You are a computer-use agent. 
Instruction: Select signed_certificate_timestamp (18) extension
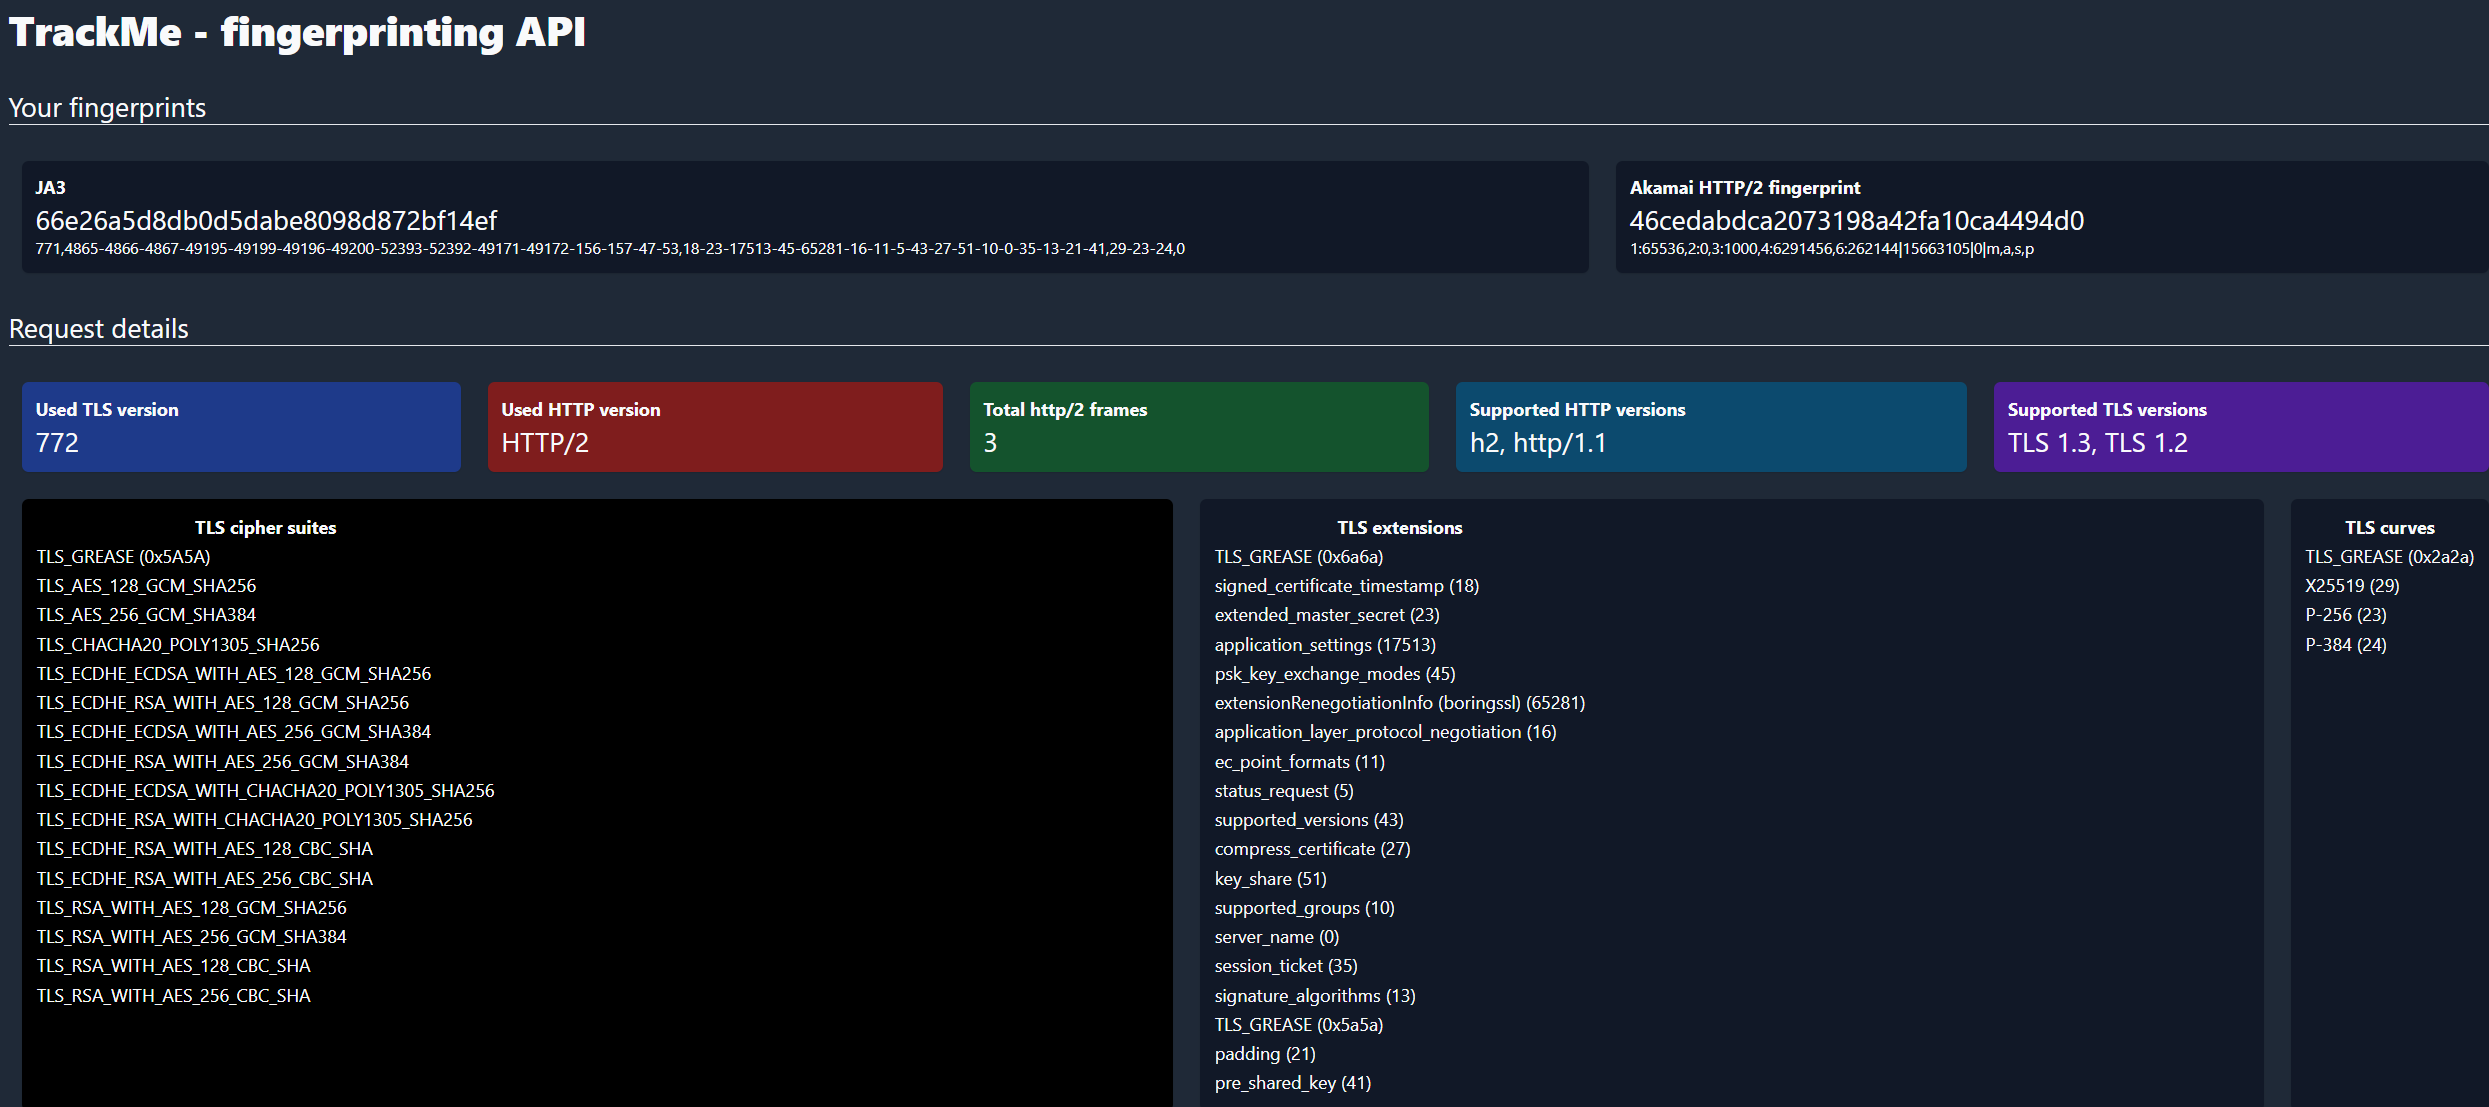point(1347,586)
